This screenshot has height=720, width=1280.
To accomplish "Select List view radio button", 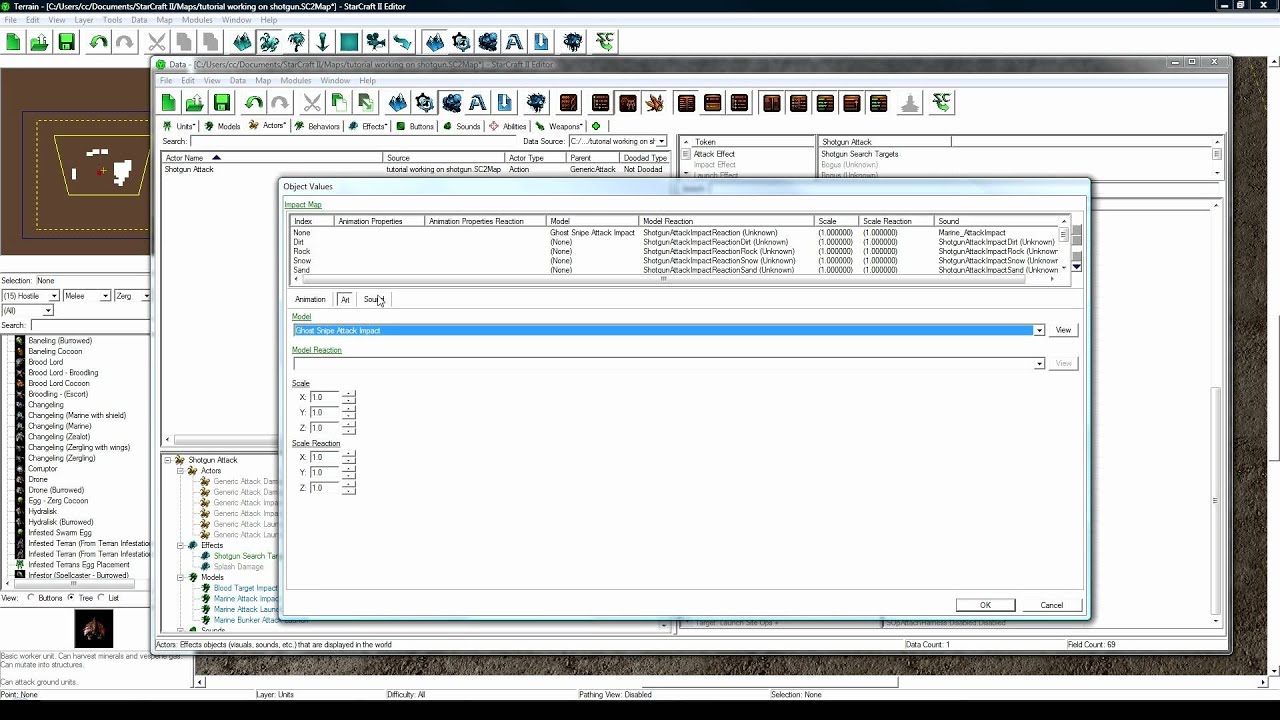I will click(101, 598).
